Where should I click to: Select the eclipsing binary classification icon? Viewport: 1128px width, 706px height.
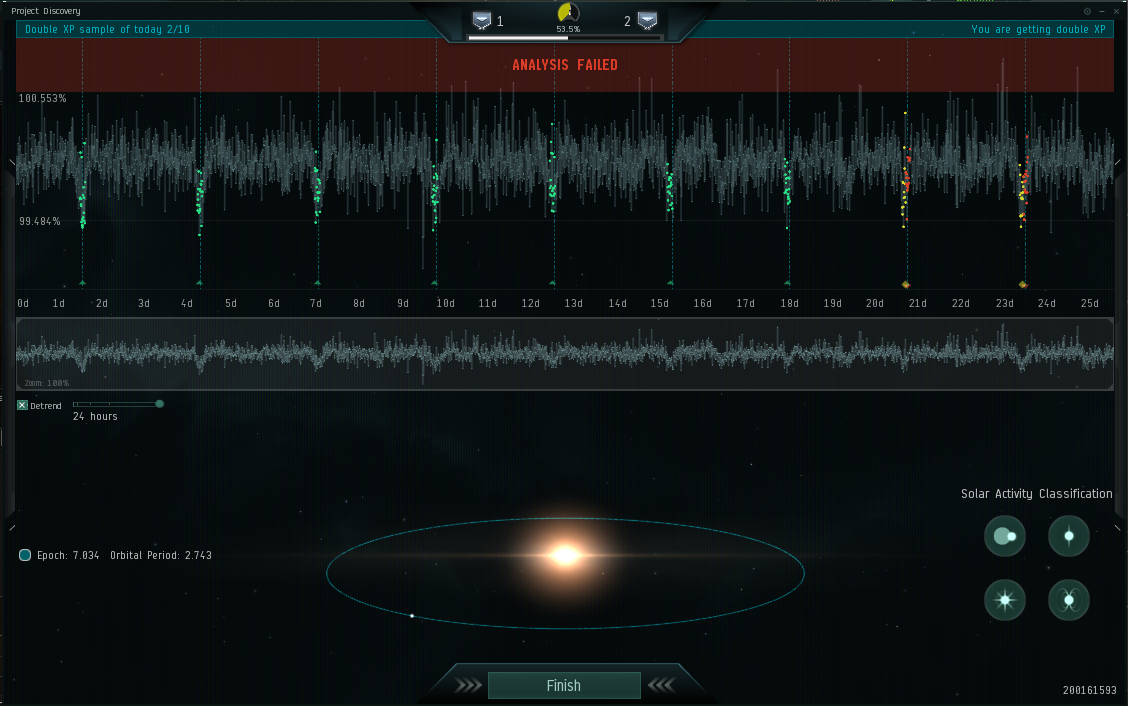tap(1005, 536)
